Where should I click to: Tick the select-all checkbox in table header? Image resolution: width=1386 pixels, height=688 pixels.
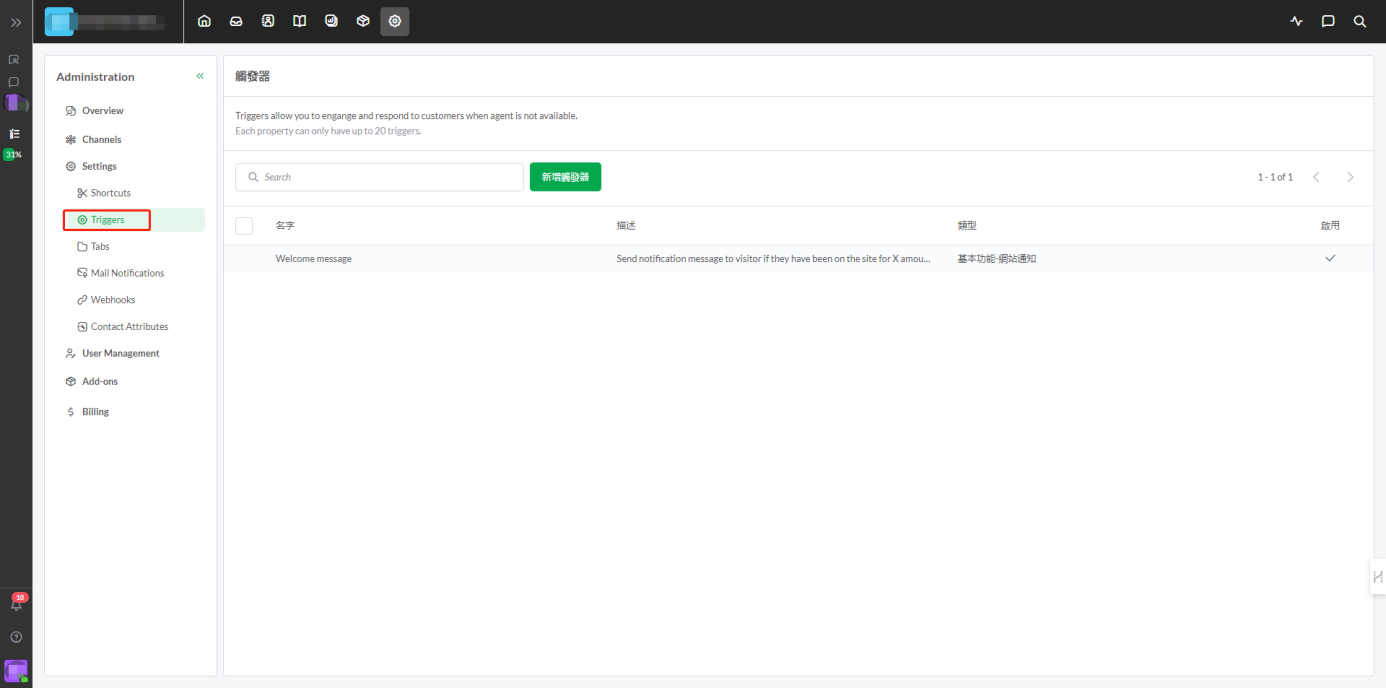tap(244, 226)
